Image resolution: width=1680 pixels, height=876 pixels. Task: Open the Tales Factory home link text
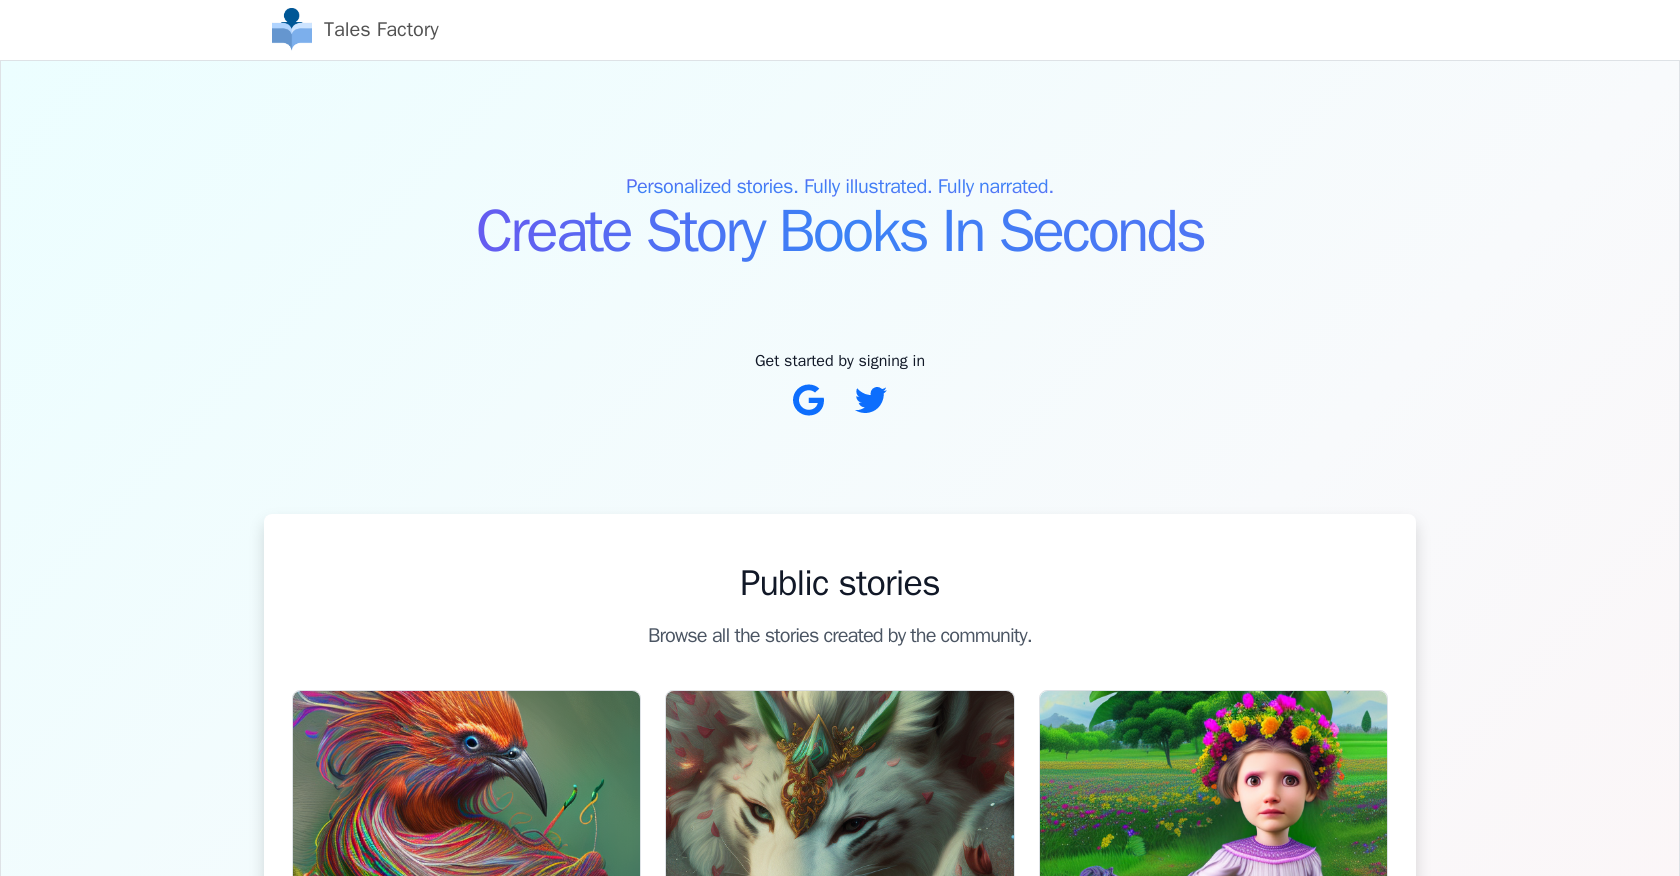[381, 30]
